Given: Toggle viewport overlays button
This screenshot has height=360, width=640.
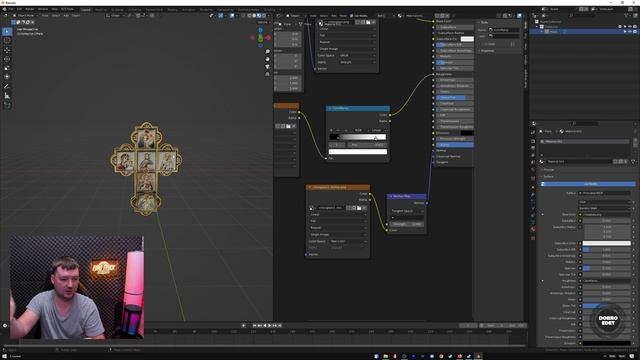Looking at the screenshot, I should point(233,16).
